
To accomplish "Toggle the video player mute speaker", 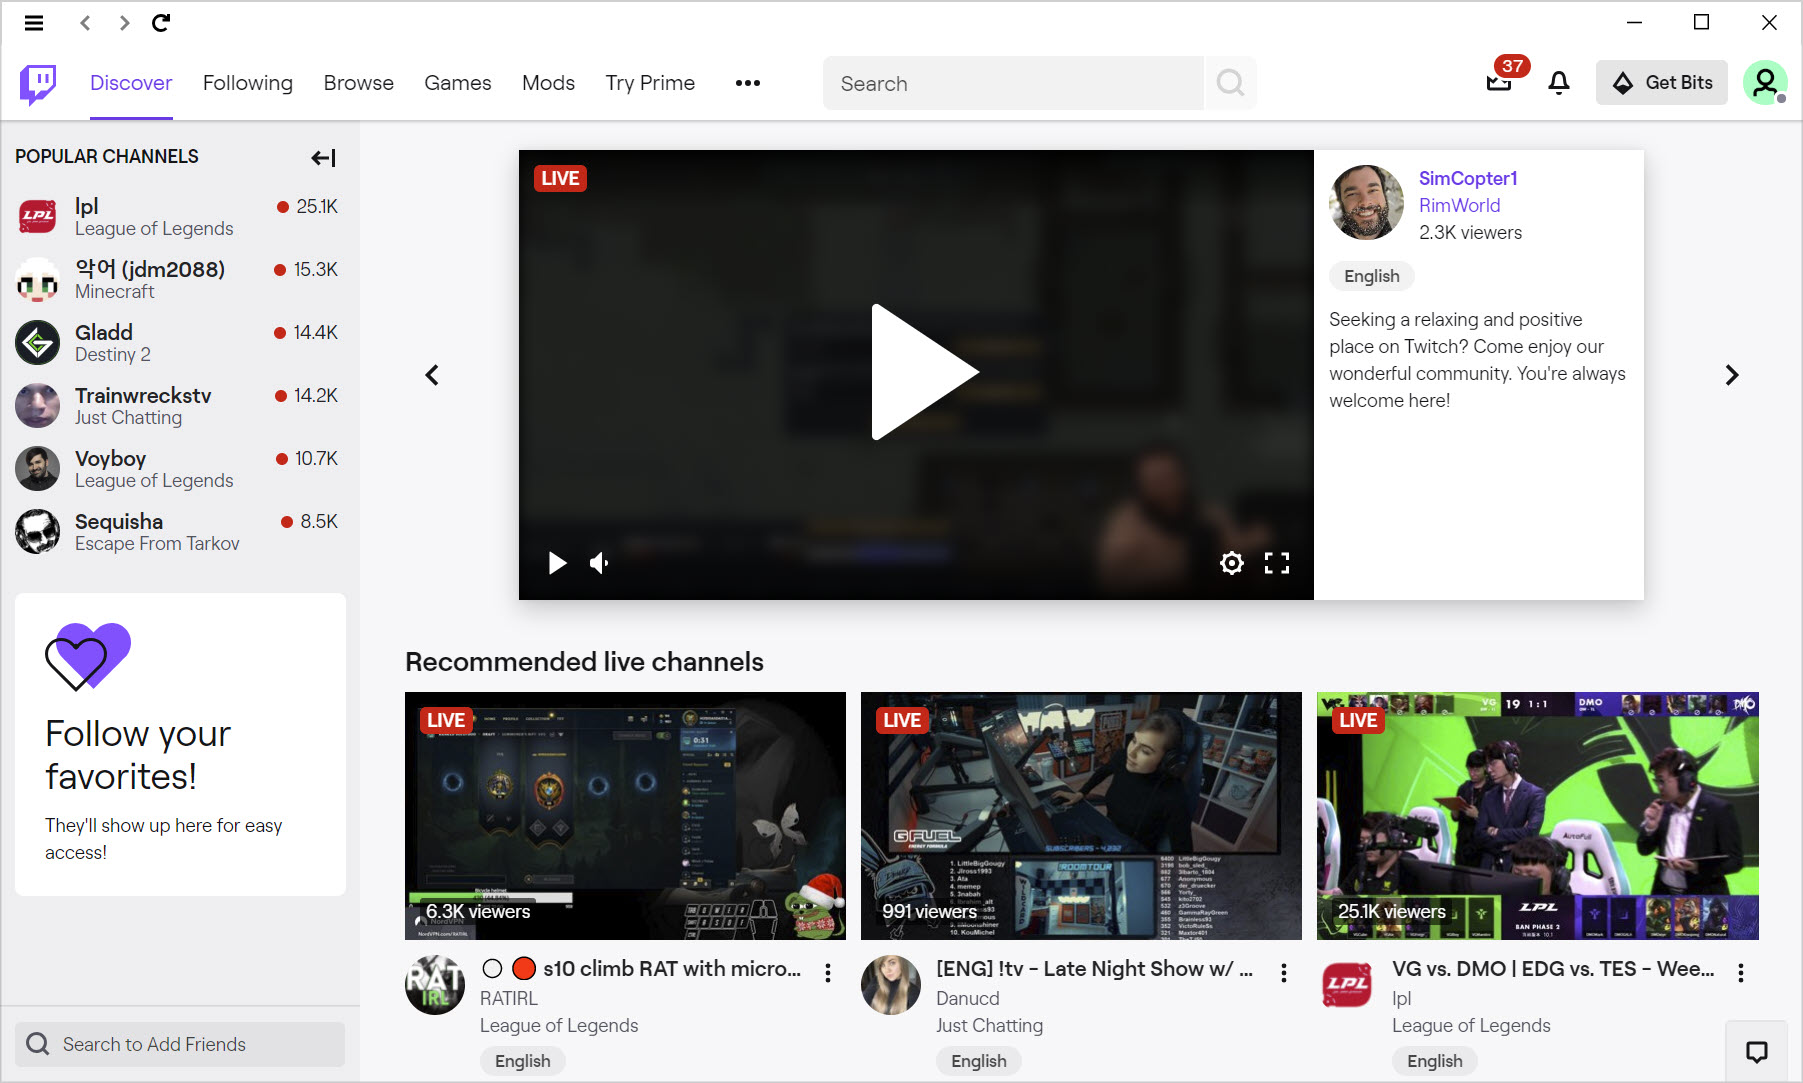I will point(599,563).
